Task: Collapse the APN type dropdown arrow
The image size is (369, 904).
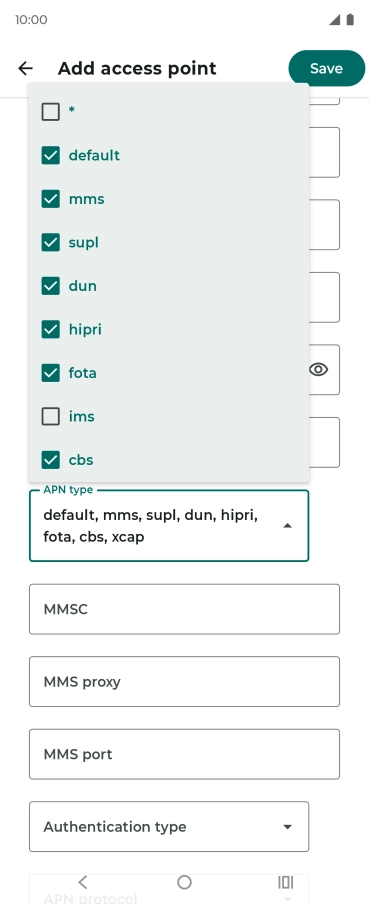Action: click(287, 526)
